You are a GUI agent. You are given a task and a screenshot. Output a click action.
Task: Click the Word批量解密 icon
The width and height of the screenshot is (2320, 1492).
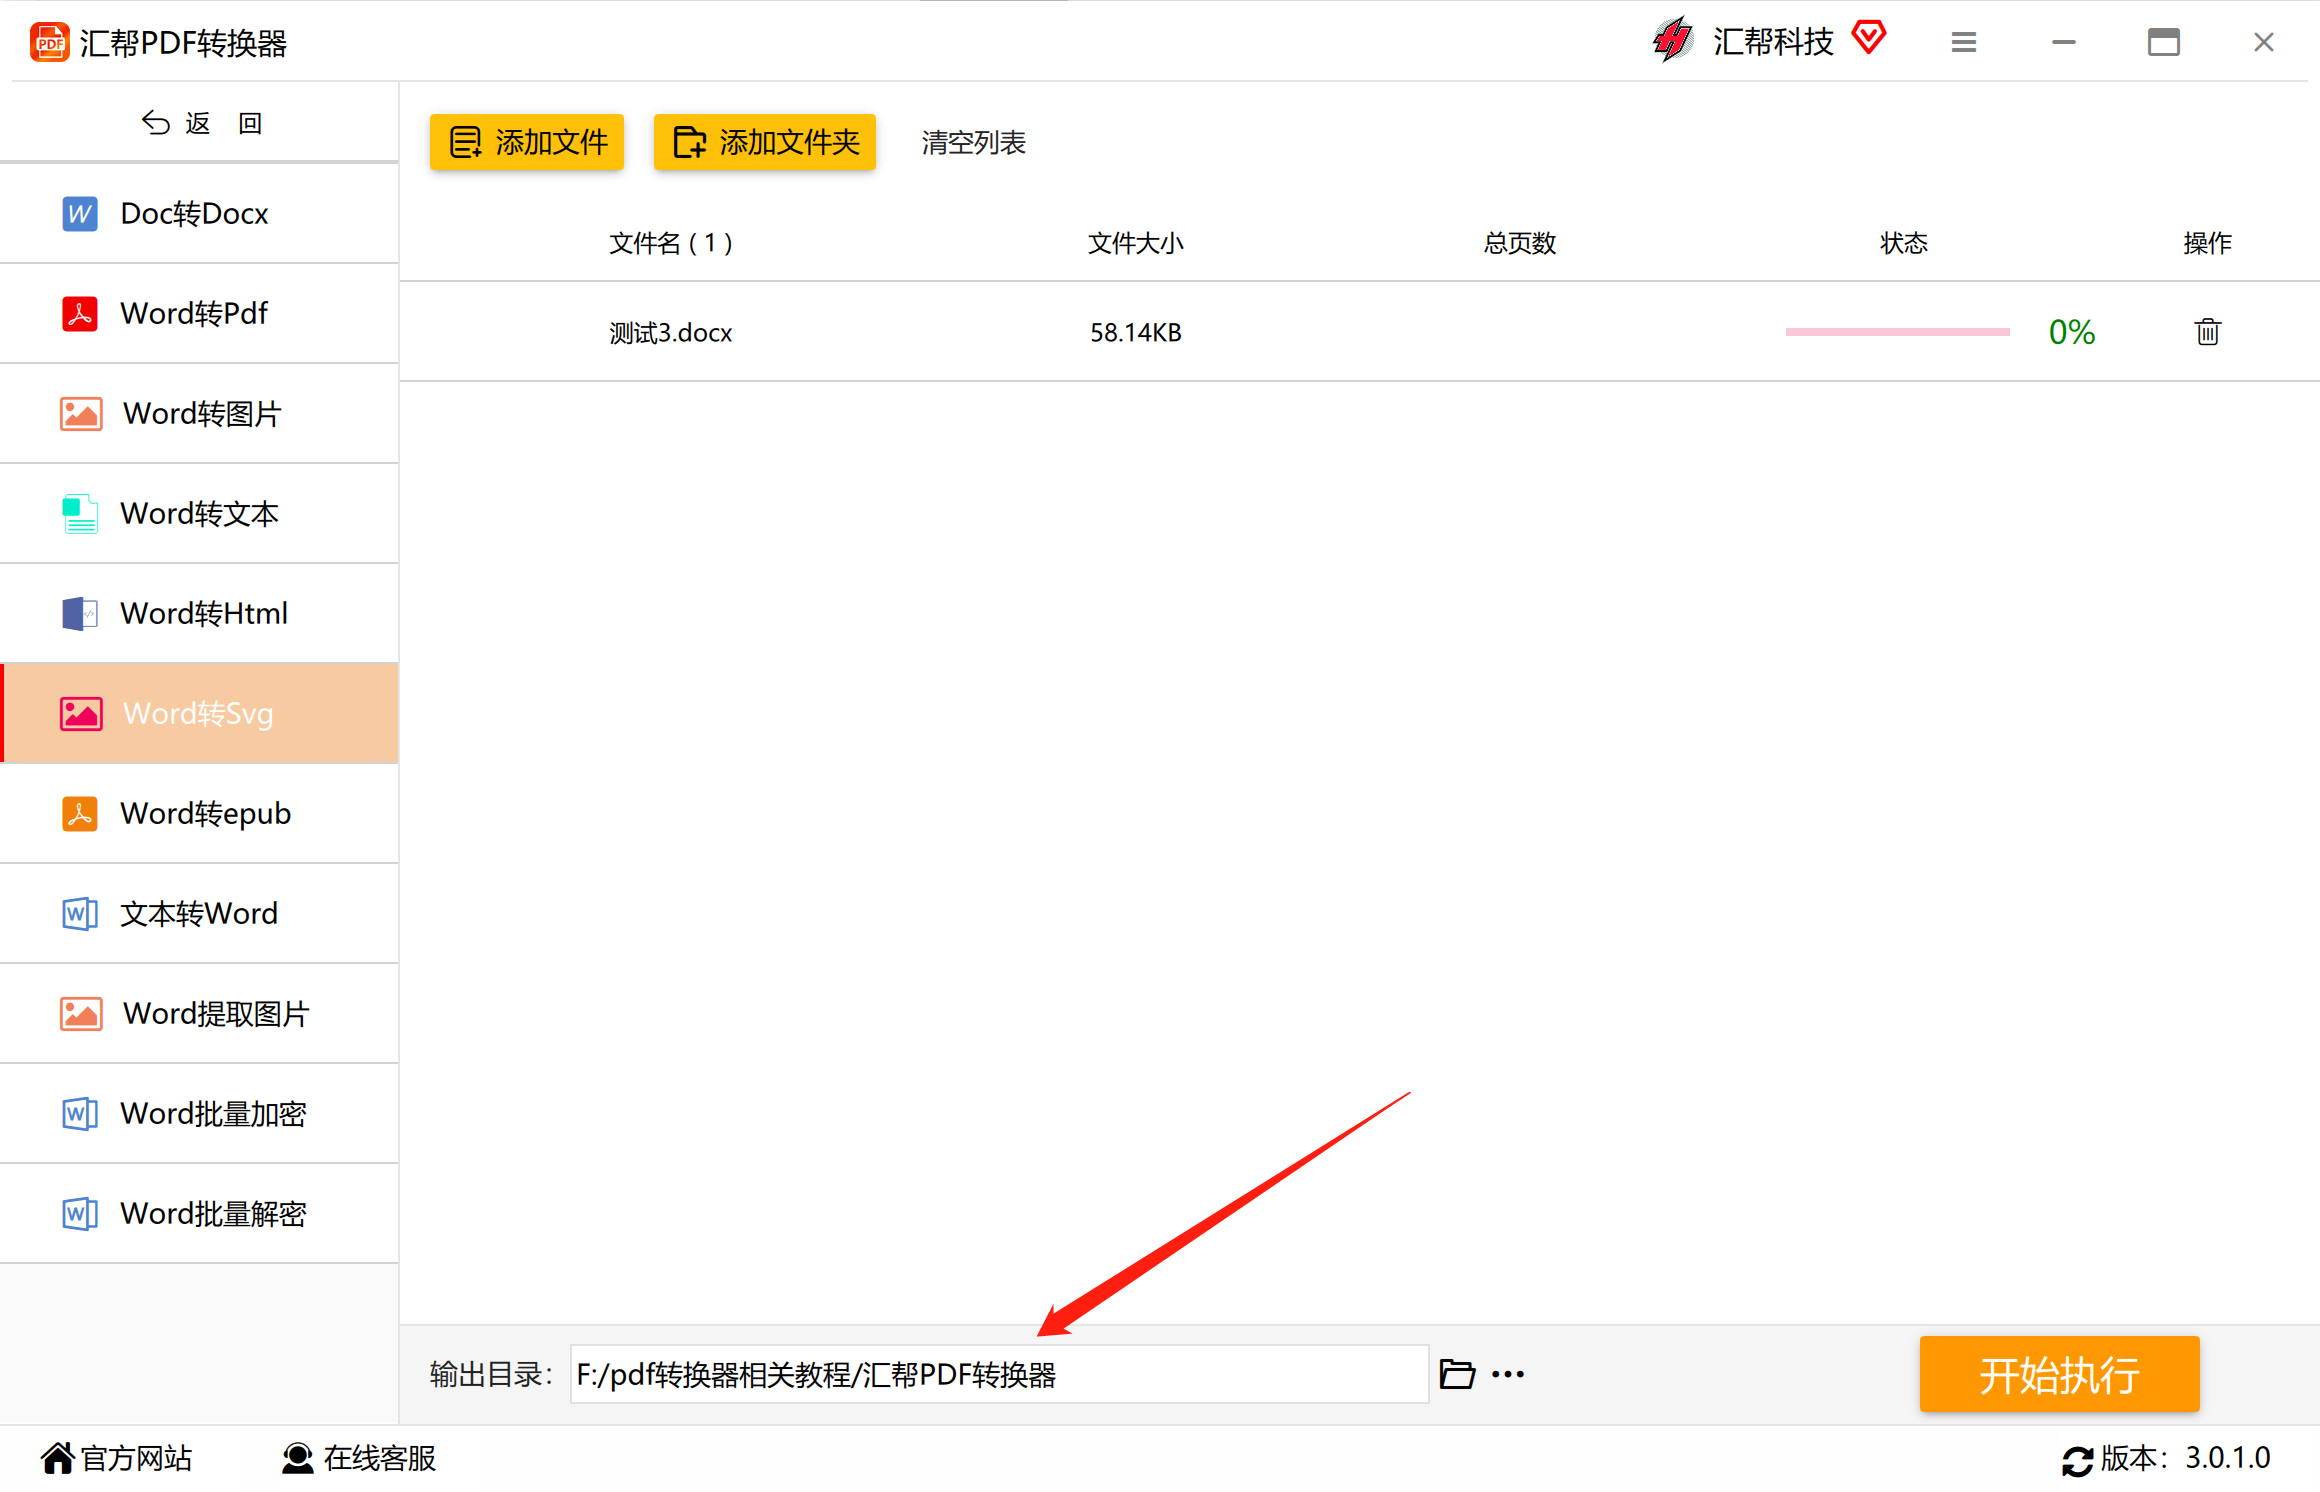(x=80, y=1214)
